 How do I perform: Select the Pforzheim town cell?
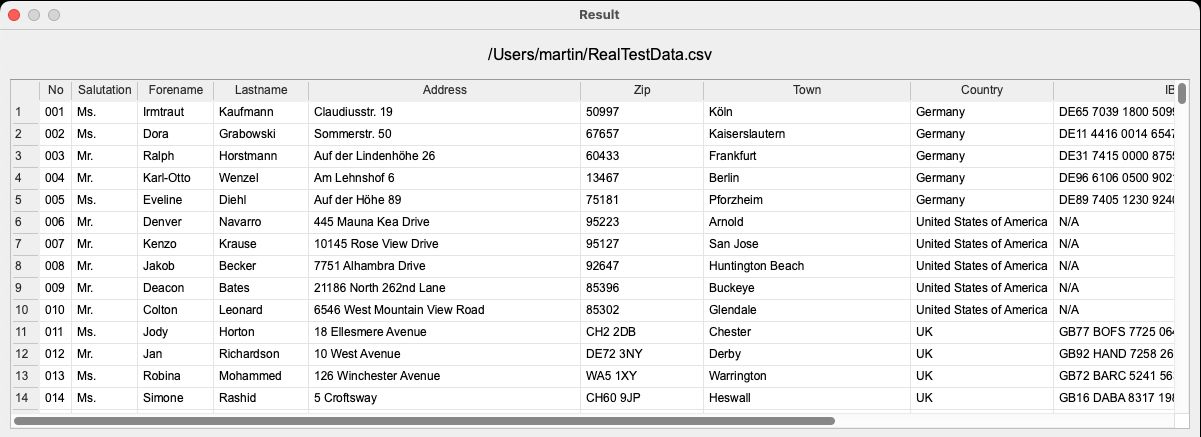coord(806,200)
